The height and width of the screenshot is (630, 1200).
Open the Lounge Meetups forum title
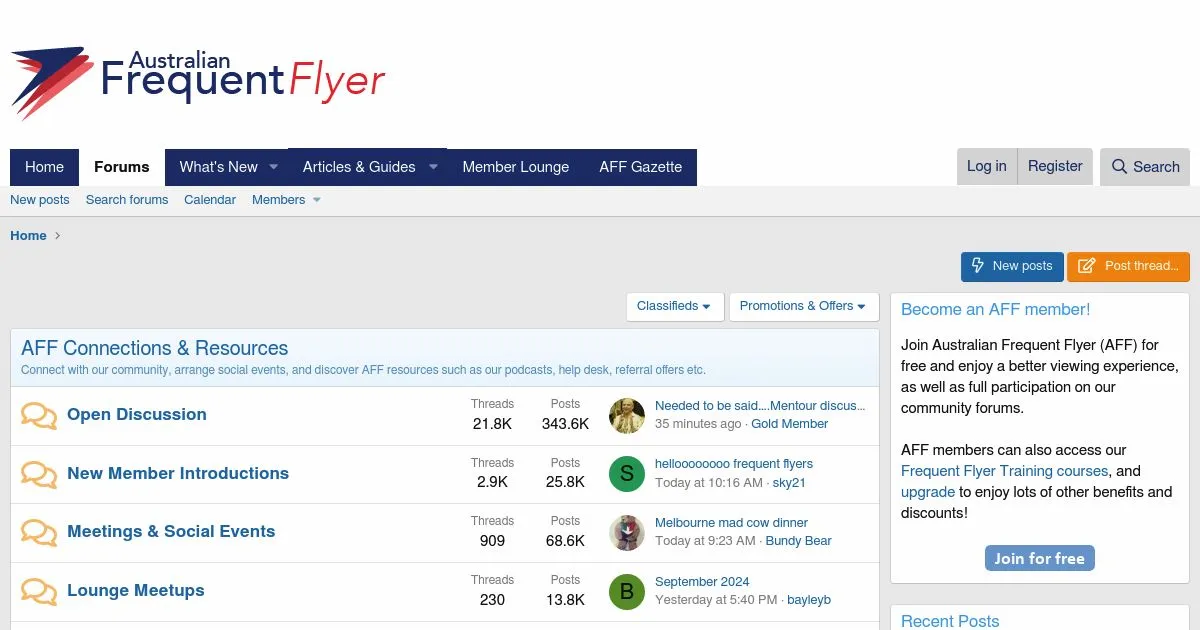(x=136, y=590)
